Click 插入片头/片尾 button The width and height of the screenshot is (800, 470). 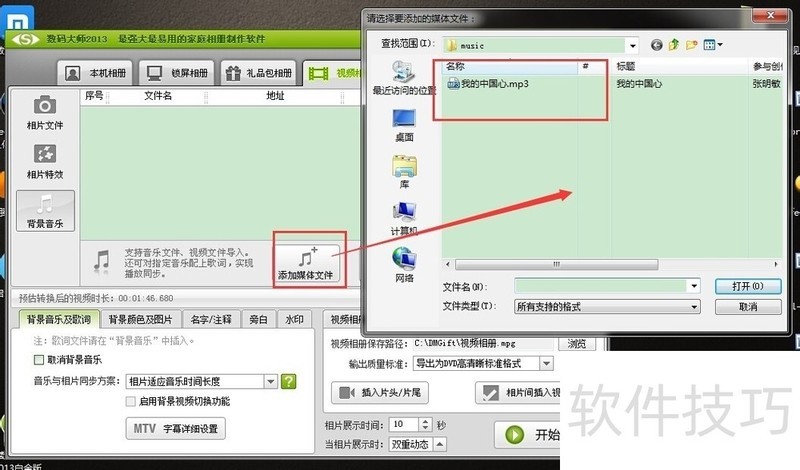click(x=380, y=392)
